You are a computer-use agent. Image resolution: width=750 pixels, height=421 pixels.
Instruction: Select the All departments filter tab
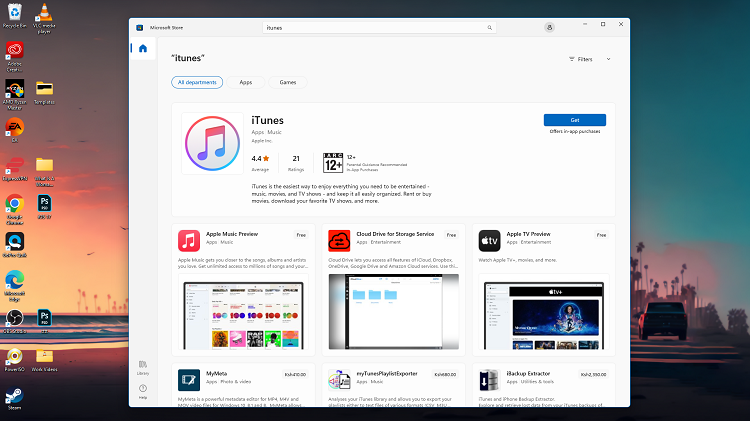coord(197,82)
